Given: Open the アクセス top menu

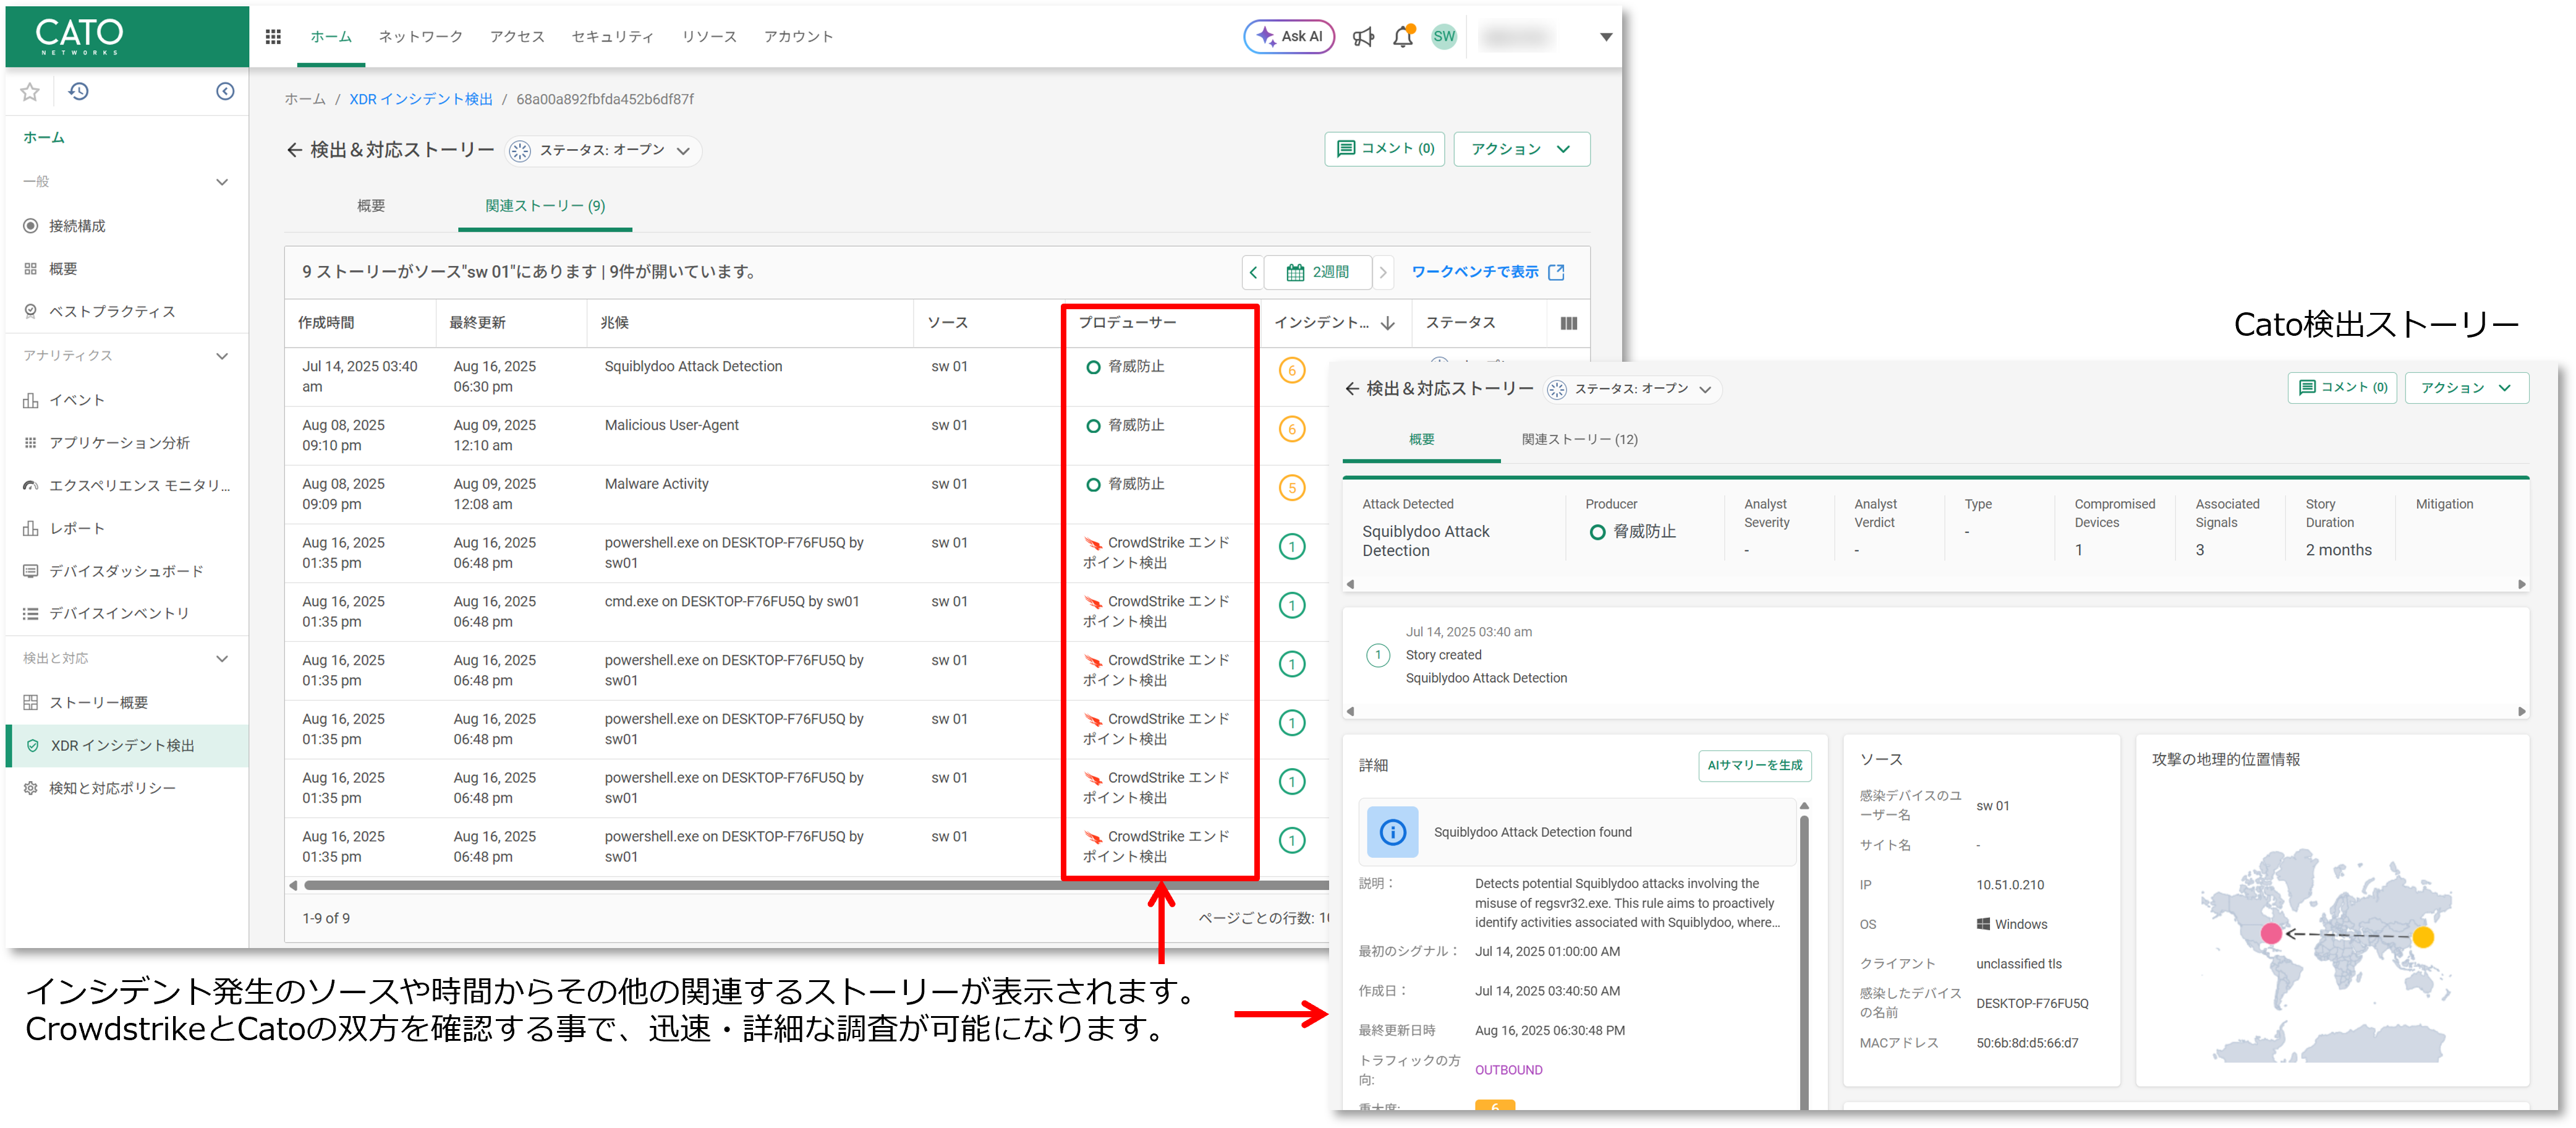Looking at the screenshot, I should [x=517, y=37].
